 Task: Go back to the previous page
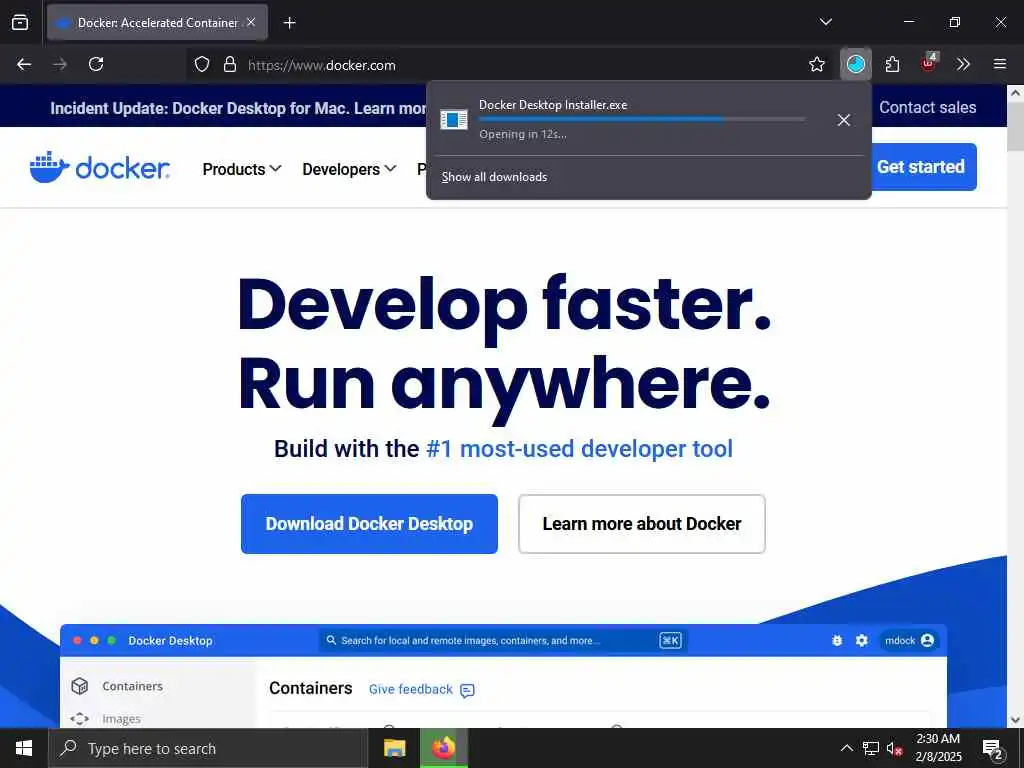coord(24,64)
